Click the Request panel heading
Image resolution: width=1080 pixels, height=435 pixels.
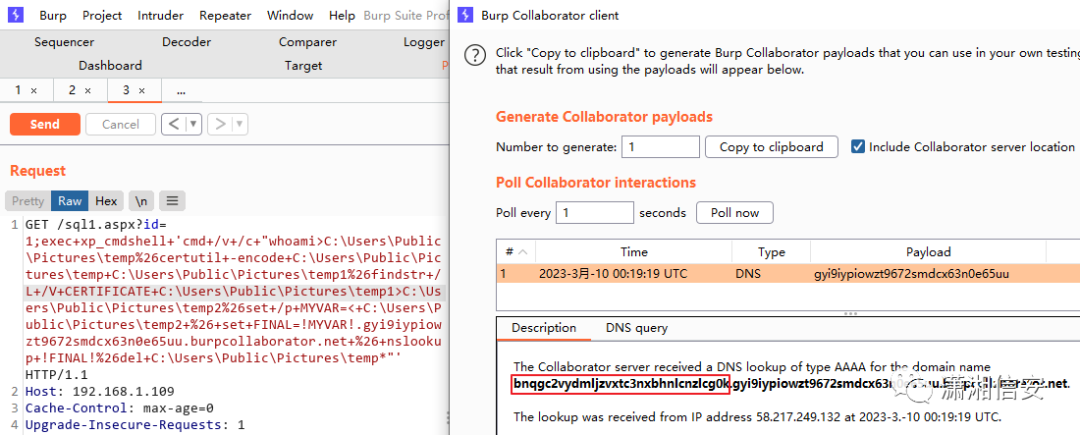coord(38,171)
